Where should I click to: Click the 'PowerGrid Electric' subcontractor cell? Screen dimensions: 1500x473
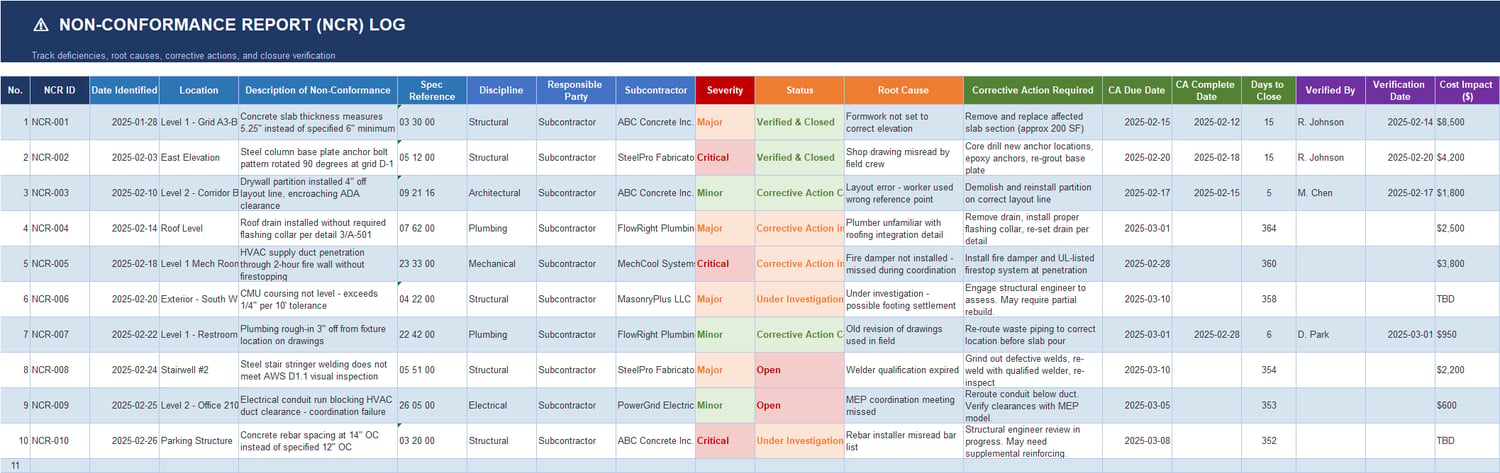pyautogui.click(x=656, y=406)
